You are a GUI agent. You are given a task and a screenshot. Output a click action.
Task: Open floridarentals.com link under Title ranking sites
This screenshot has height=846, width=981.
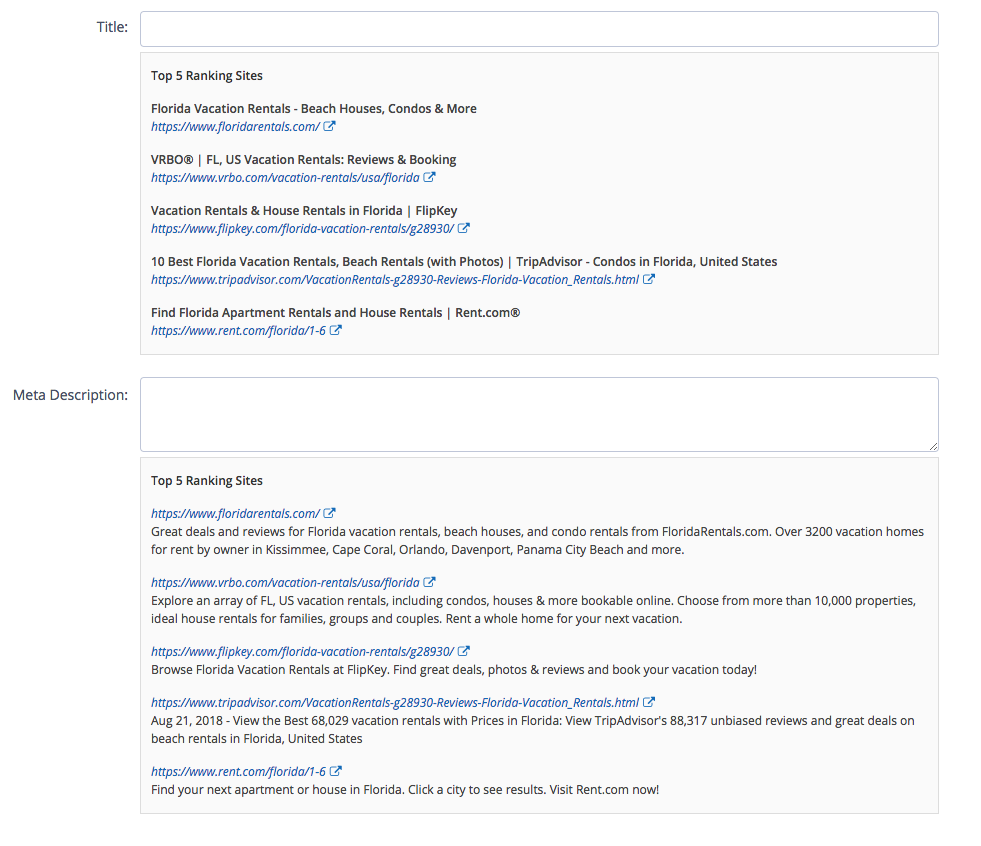(x=235, y=126)
